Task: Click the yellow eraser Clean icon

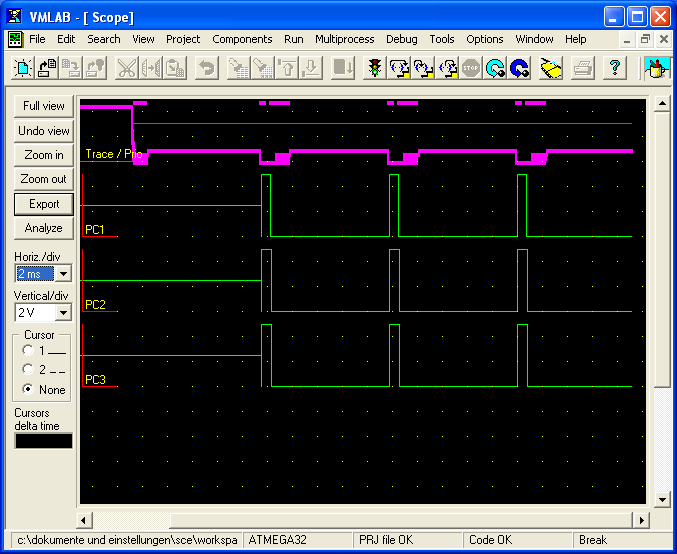Action: coord(551,68)
